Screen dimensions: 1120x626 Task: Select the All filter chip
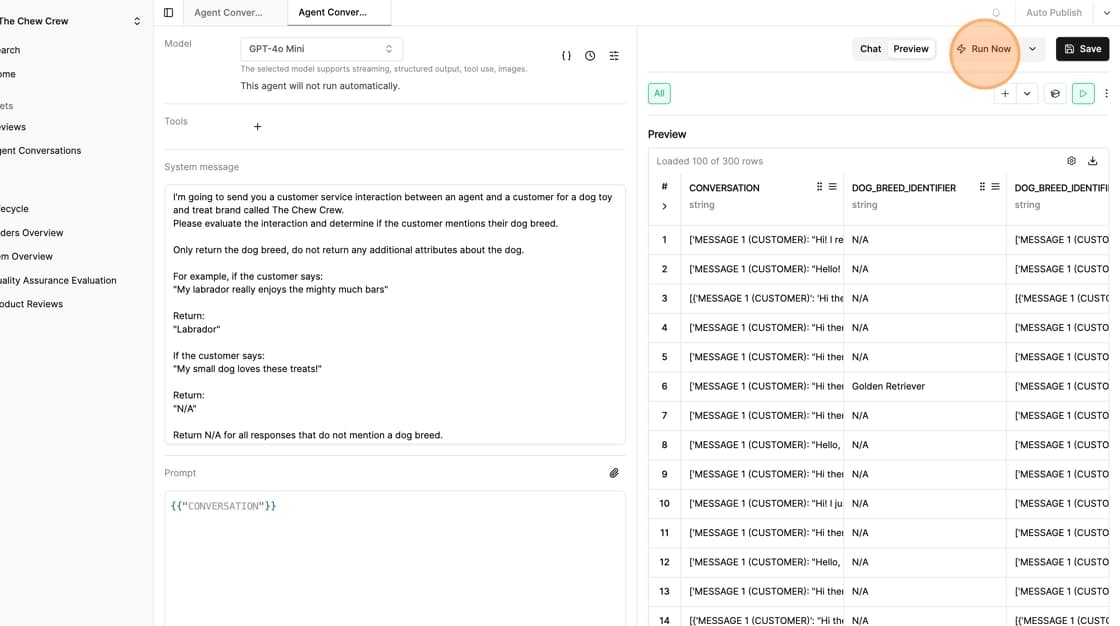659,94
